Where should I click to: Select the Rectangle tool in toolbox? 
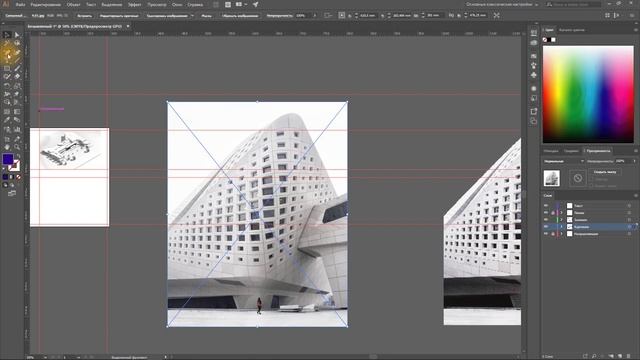click(x=7, y=69)
